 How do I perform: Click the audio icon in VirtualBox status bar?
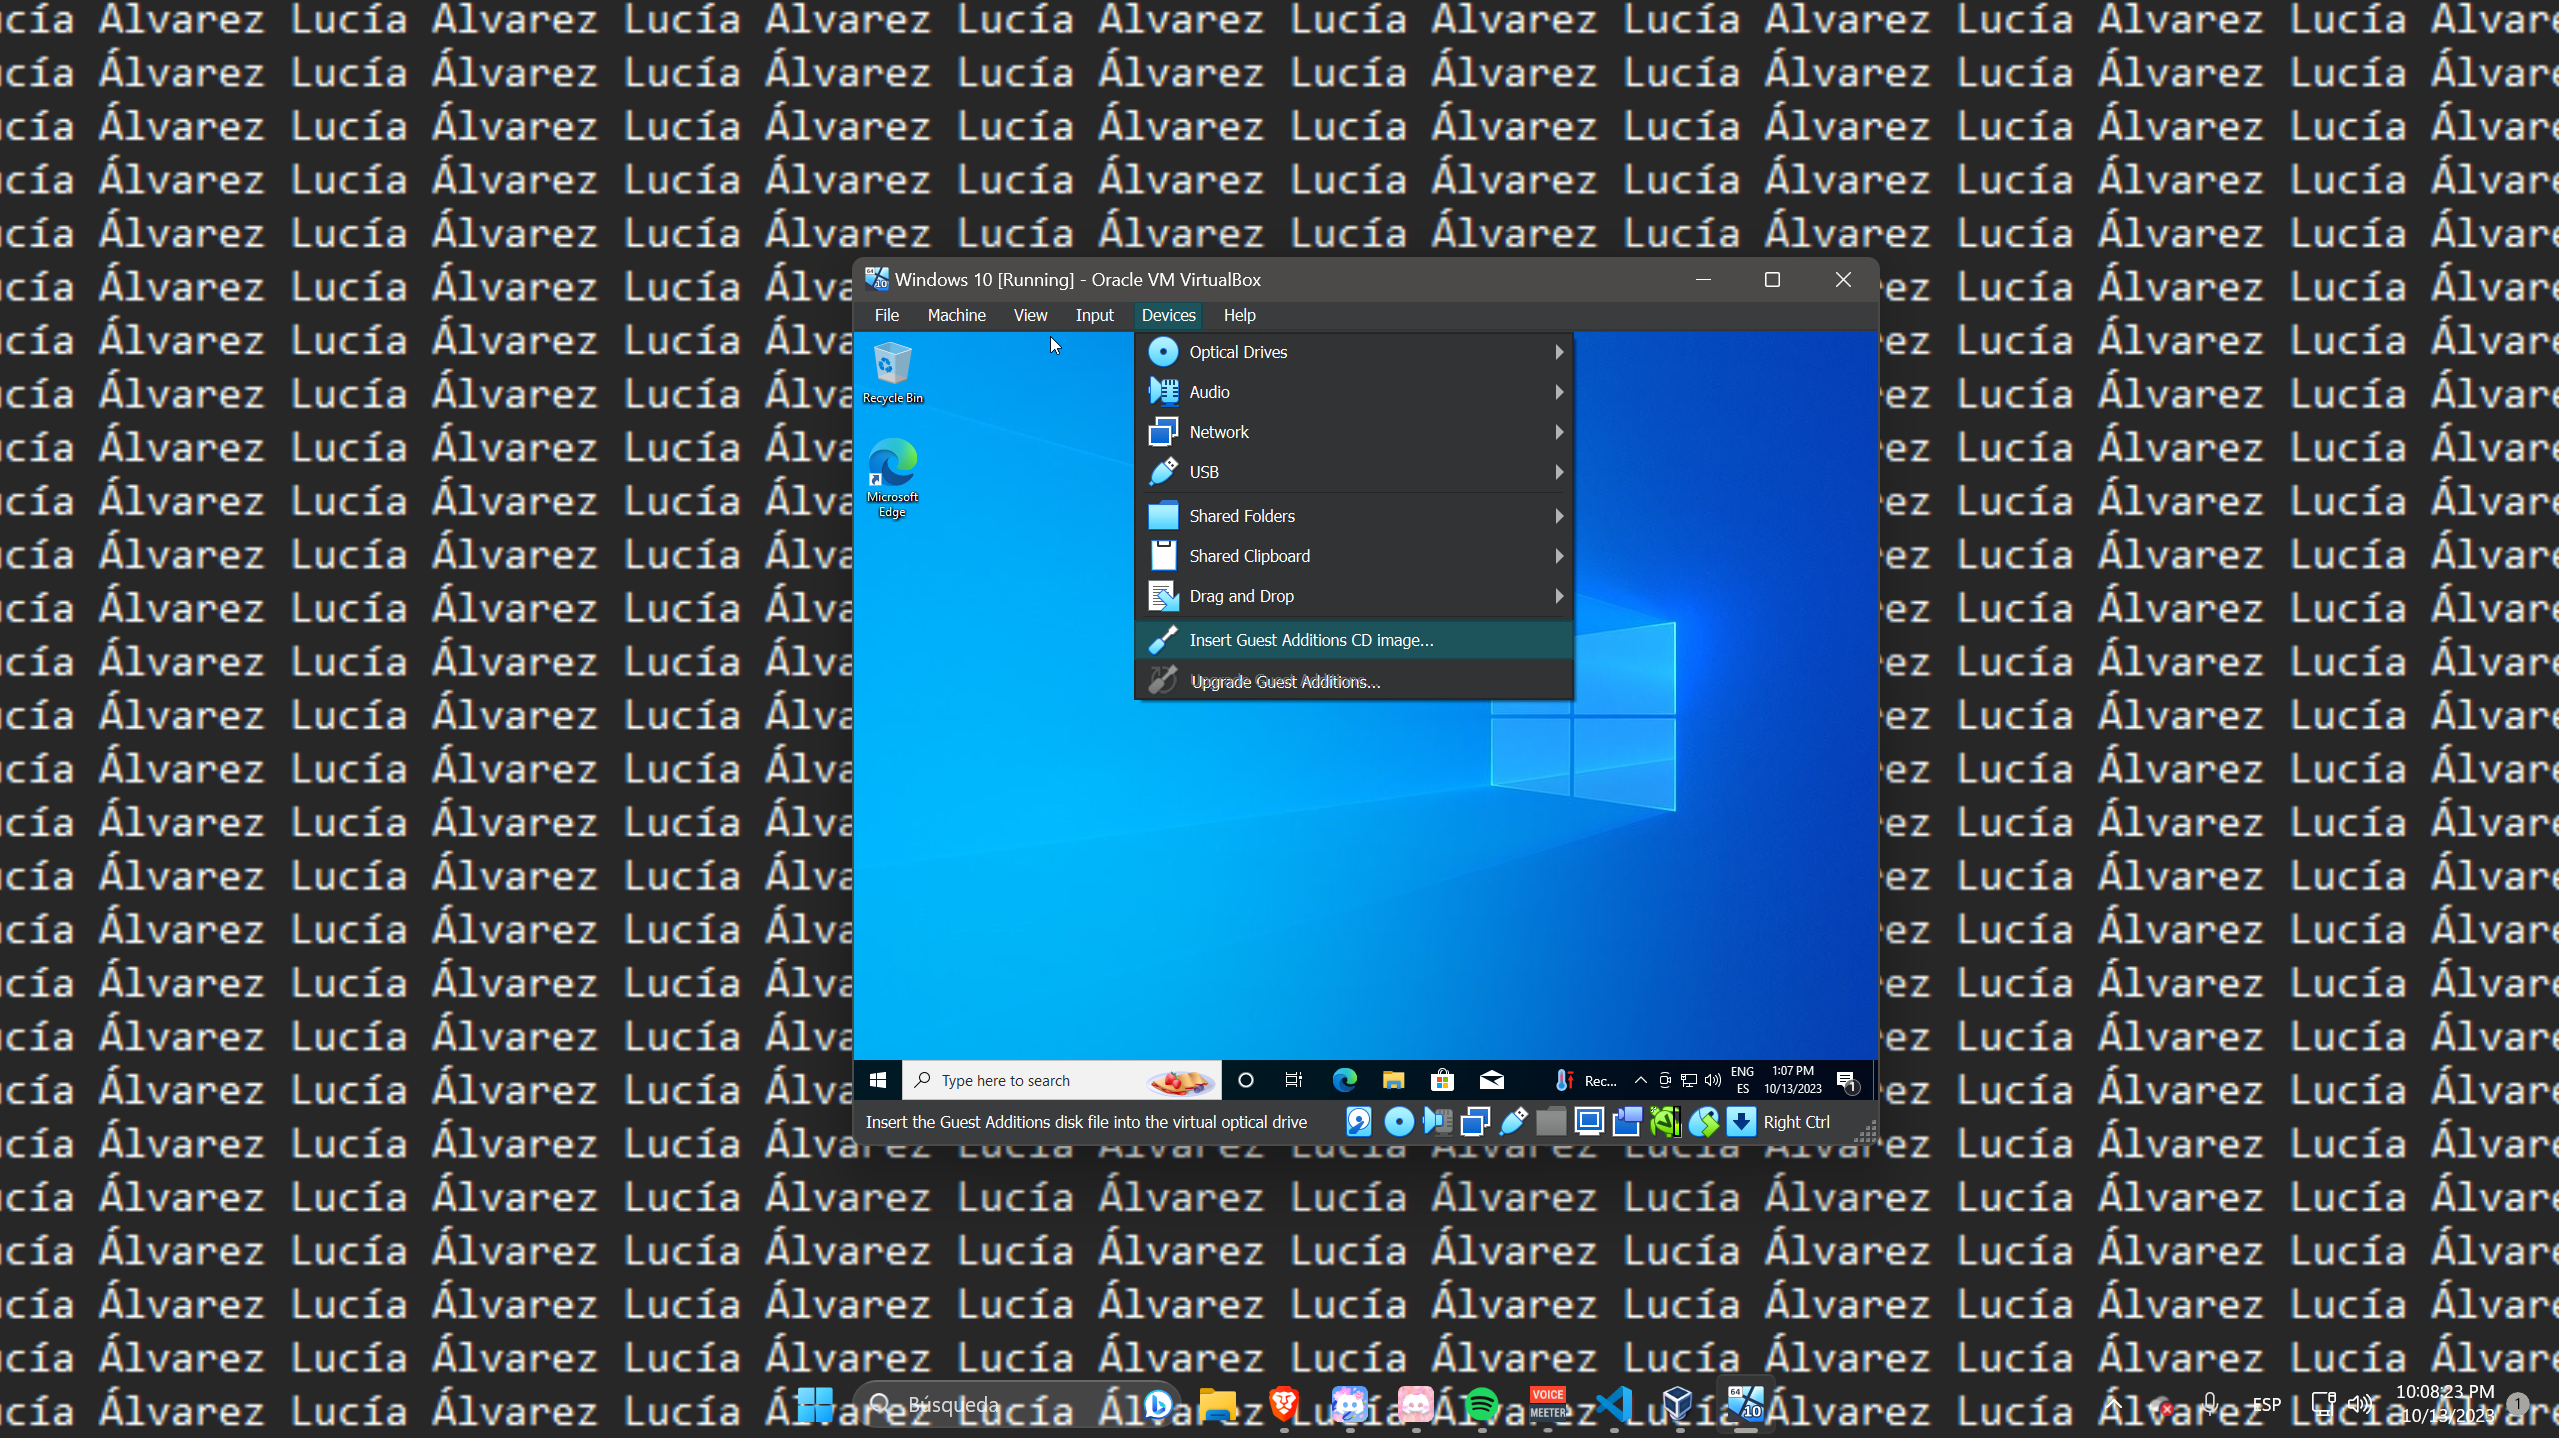[x=1438, y=1122]
